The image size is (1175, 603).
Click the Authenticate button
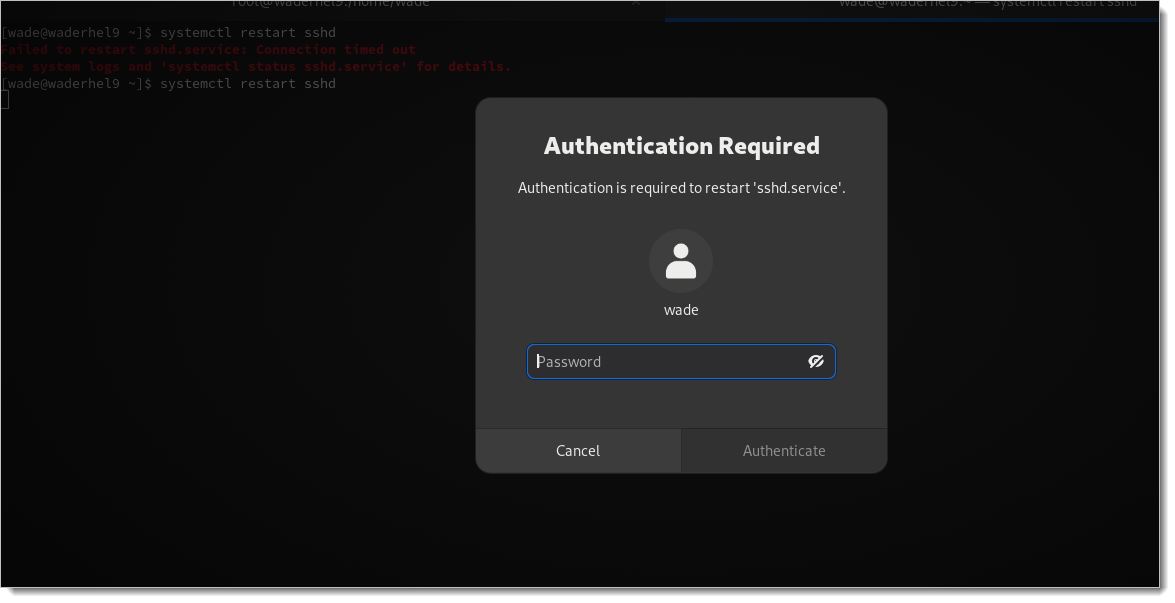click(x=783, y=450)
